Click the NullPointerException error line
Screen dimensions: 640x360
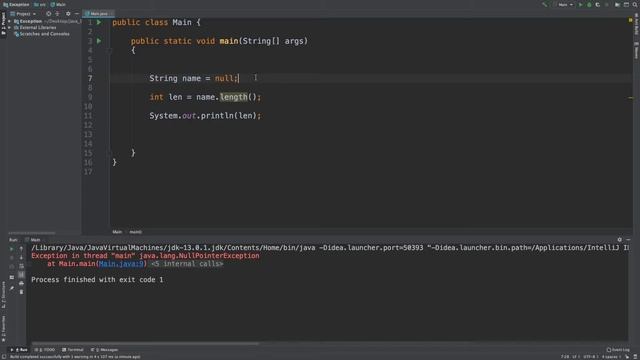145,256
